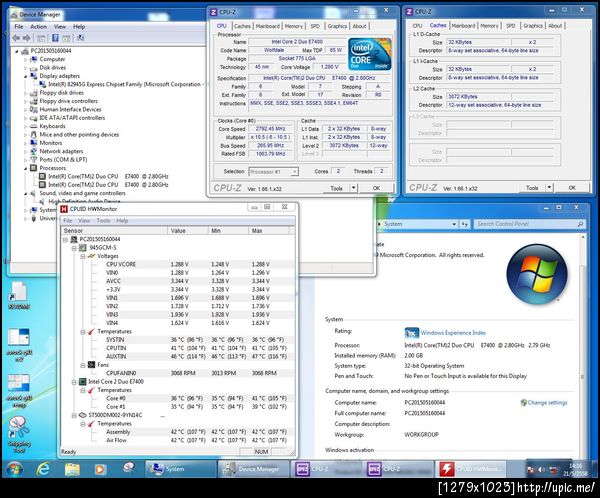Open the Tools menu in HWMonitor
This screenshot has width=600, height=498.
(103, 220)
